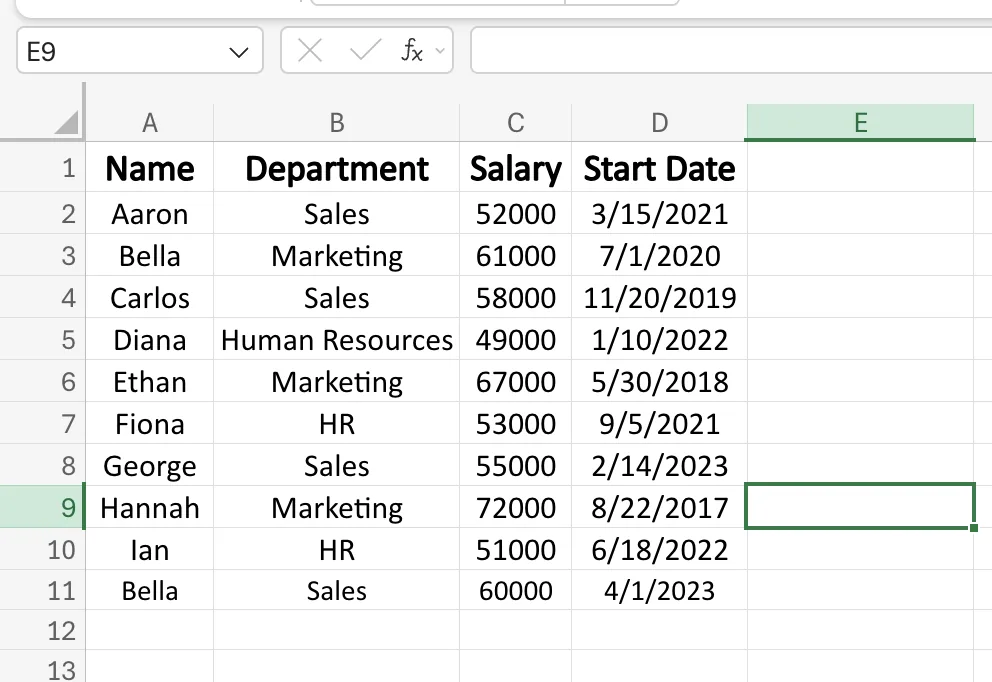Select column C header

tap(516, 123)
